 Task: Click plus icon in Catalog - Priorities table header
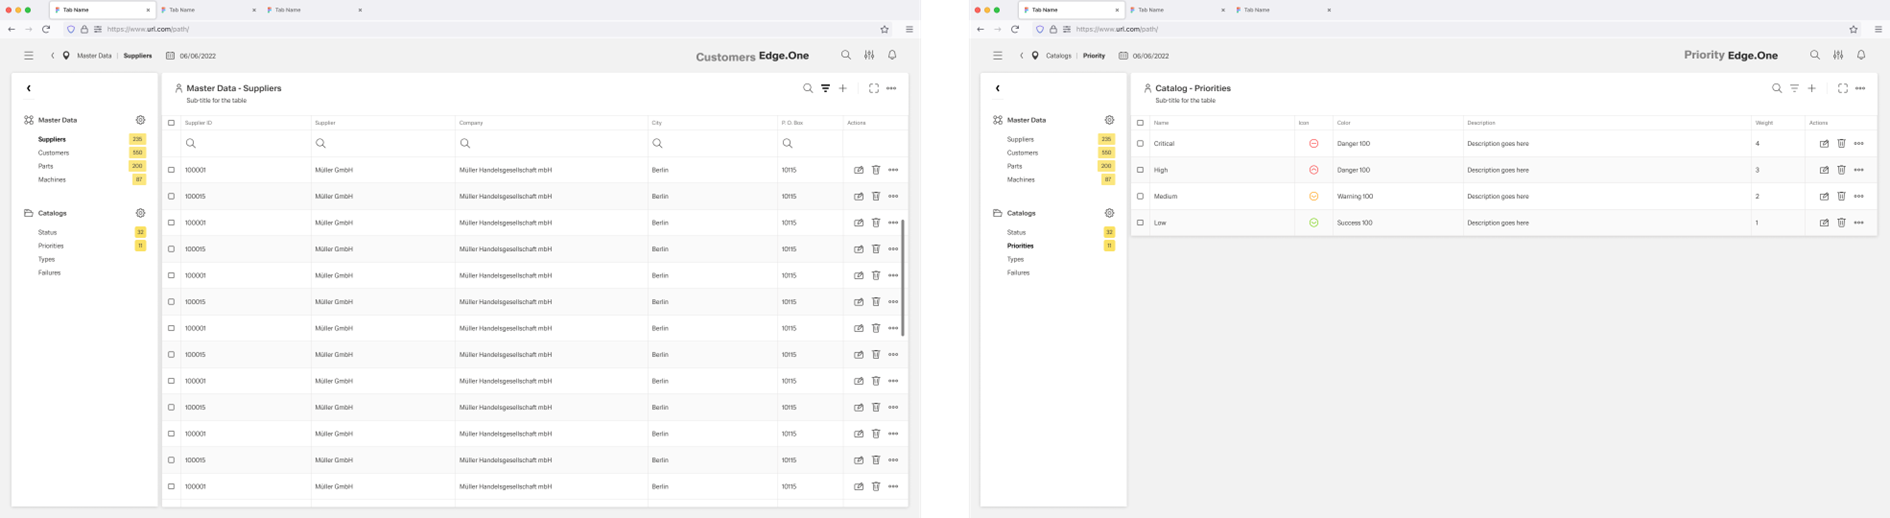tap(1811, 88)
